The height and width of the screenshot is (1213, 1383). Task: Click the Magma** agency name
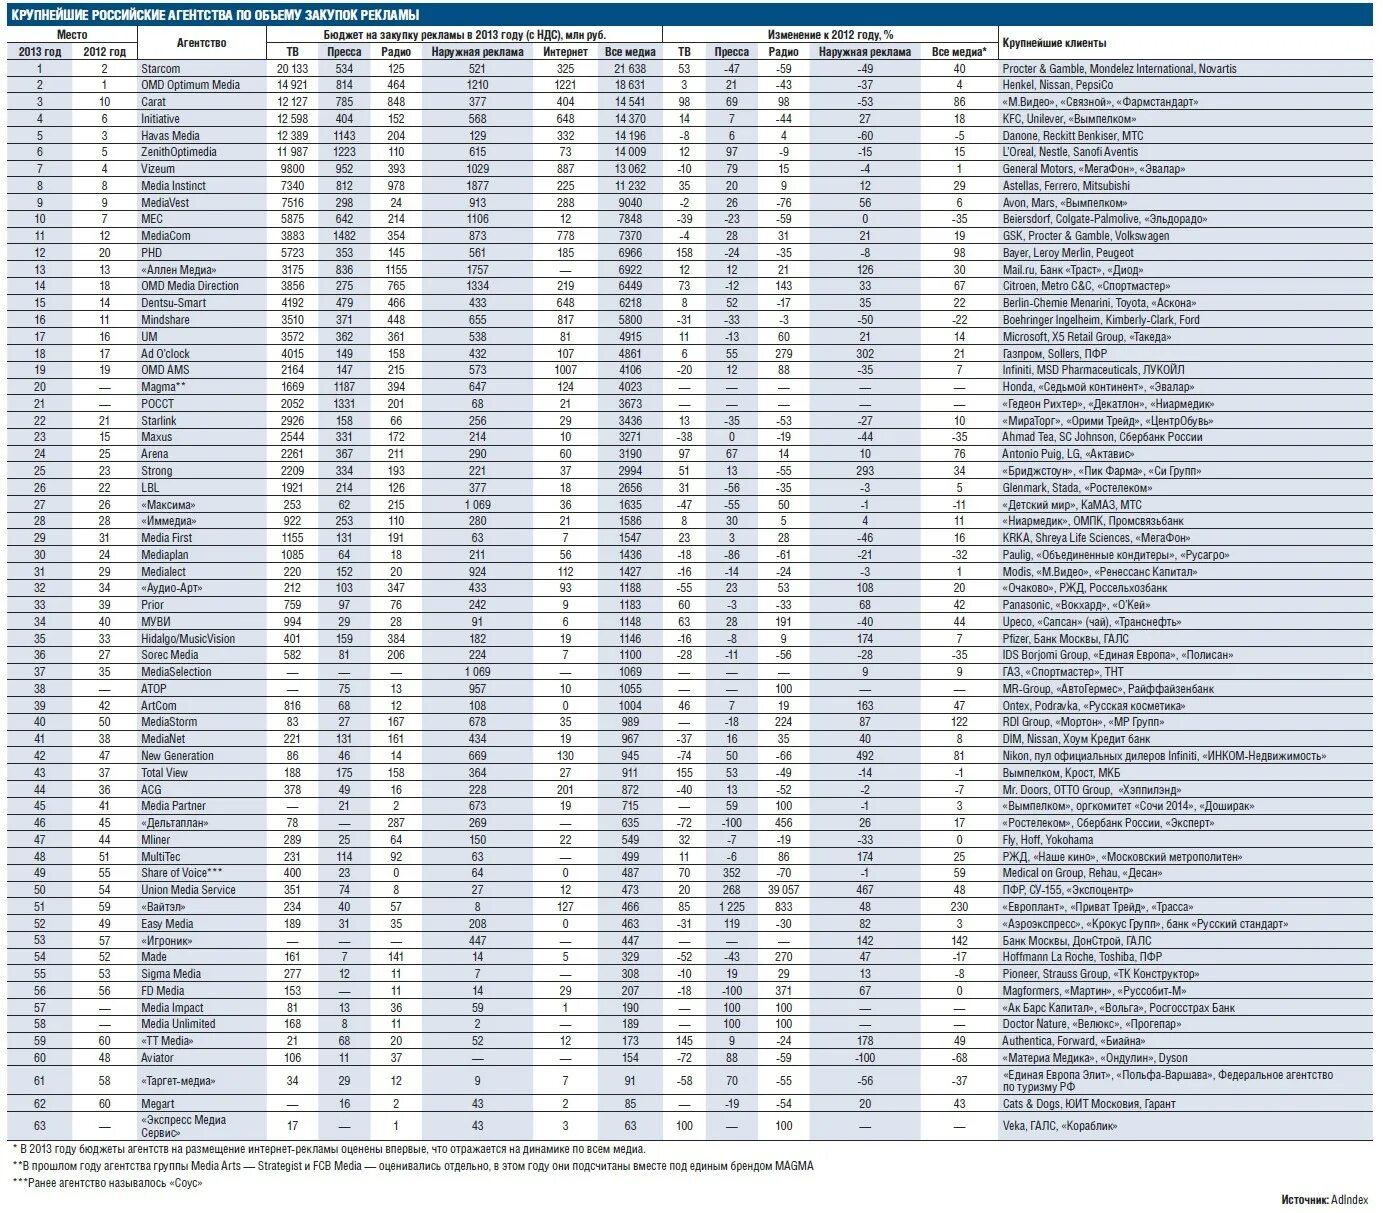pos(163,387)
